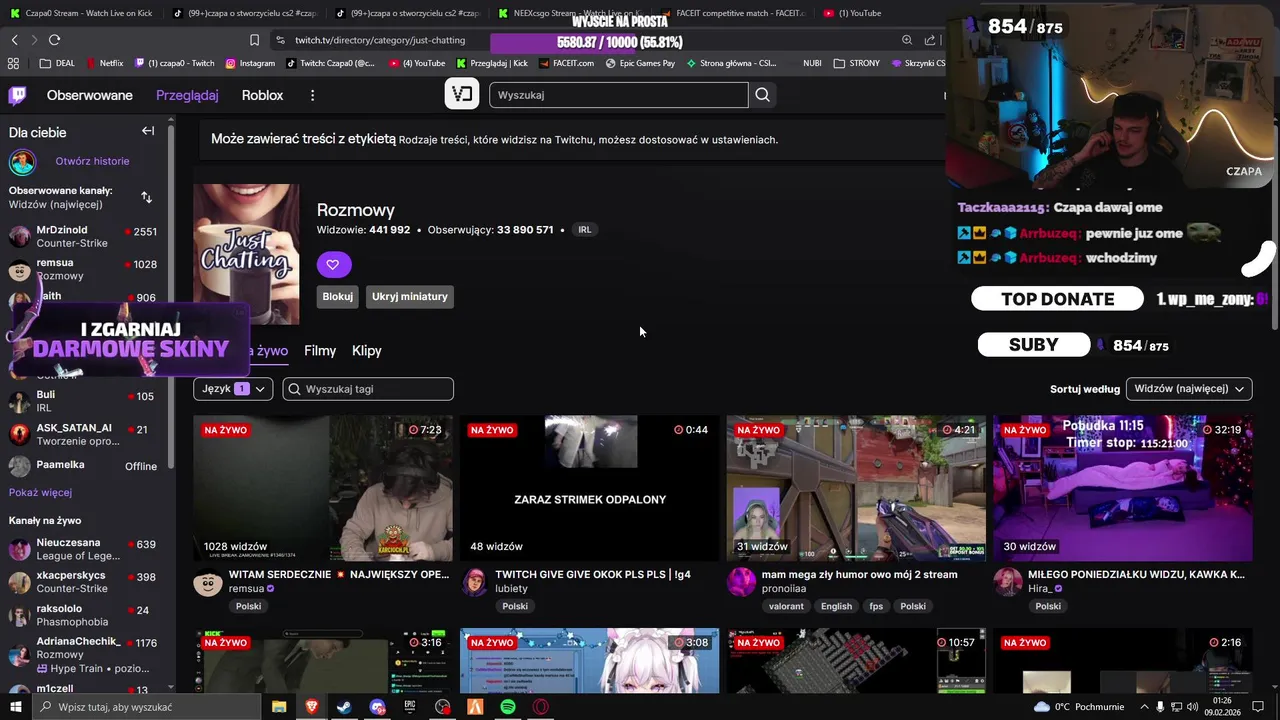Viewport: 1280px width, 720px height.
Task: Open the Windows Start menu
Action: [15, 707]
